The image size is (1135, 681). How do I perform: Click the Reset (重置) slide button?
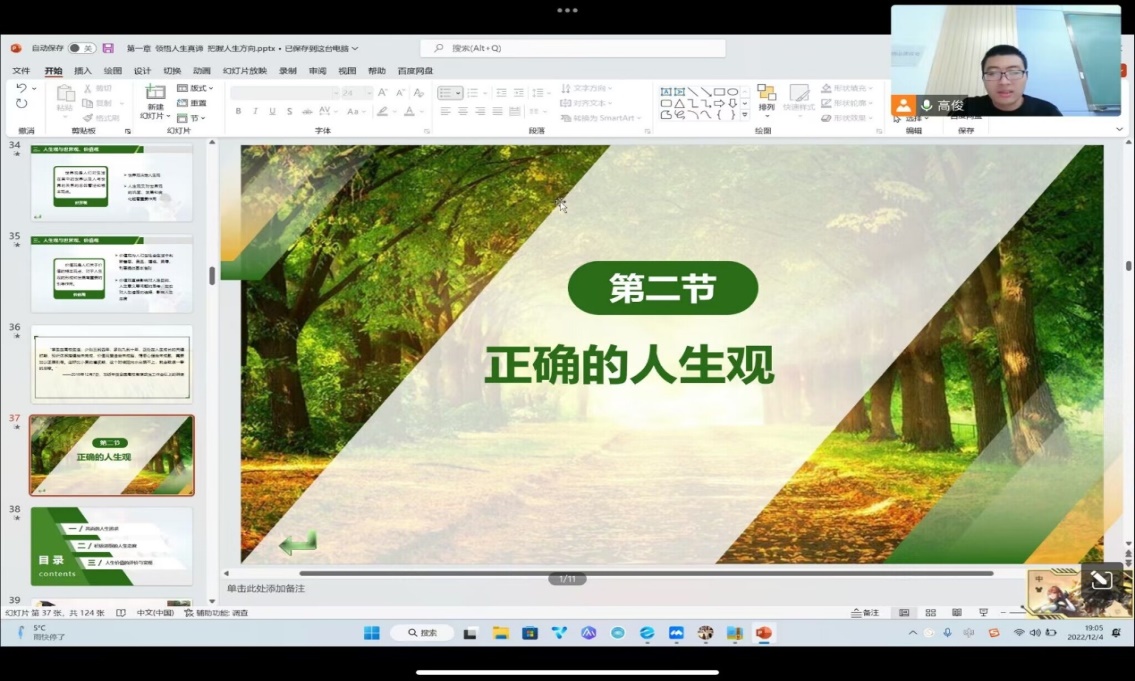(x=194, y=103)
